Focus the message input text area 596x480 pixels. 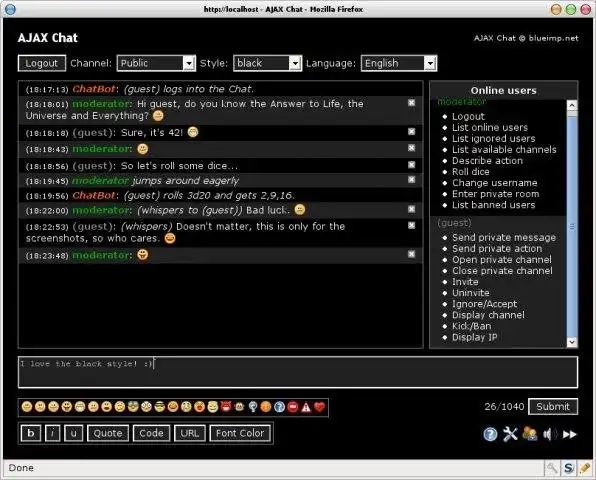pos(298,372)
